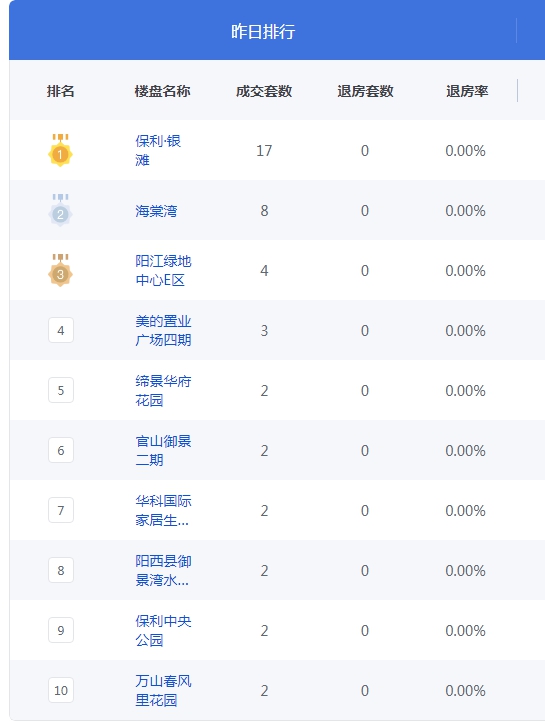This screenshot has width=545, height=723.
Task: Open the 保利中央公园 property link
Action: [x=163, y=630]
